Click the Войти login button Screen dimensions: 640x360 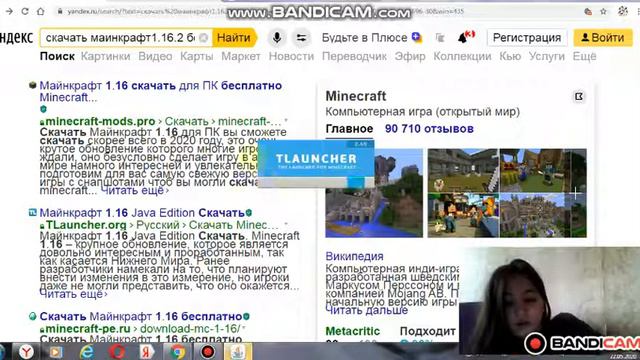click(603, 38)
